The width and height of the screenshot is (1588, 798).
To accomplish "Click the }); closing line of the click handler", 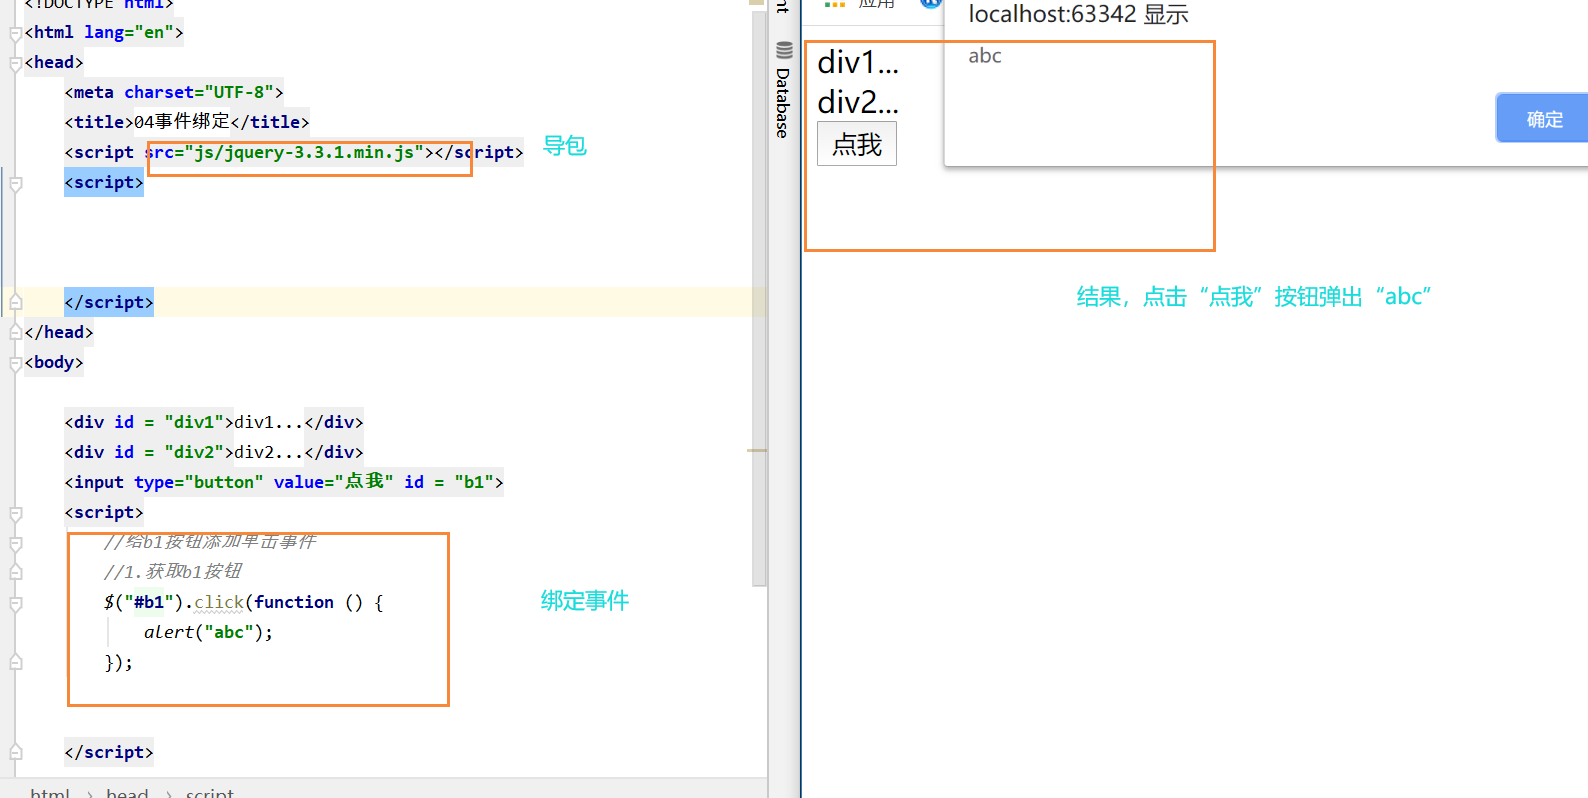I will point(119,662).
